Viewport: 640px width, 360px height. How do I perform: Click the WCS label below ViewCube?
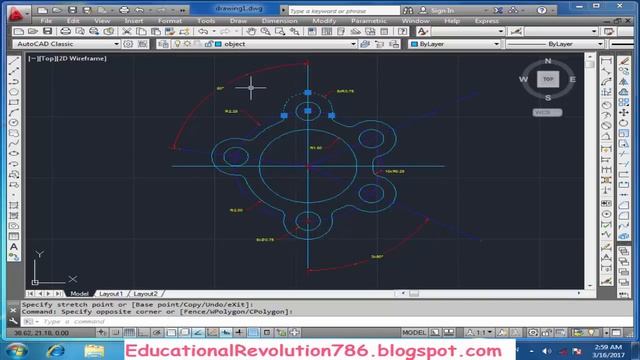coord(547,112)
